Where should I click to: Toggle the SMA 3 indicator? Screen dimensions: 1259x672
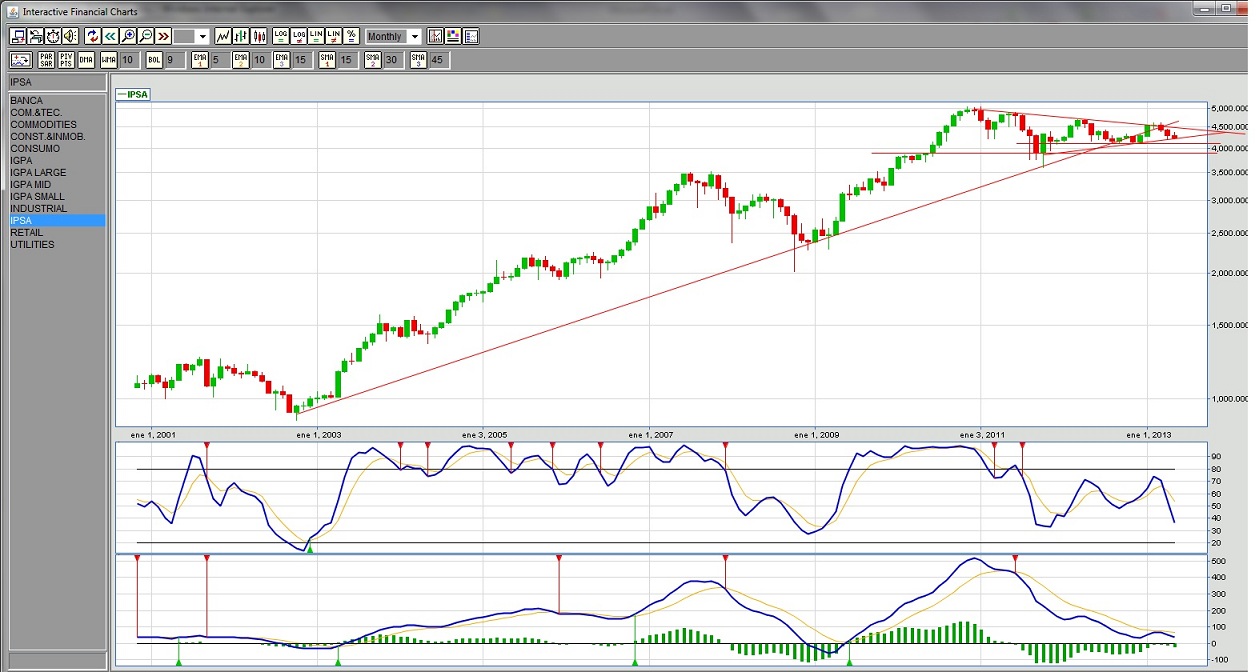point(418,60)
